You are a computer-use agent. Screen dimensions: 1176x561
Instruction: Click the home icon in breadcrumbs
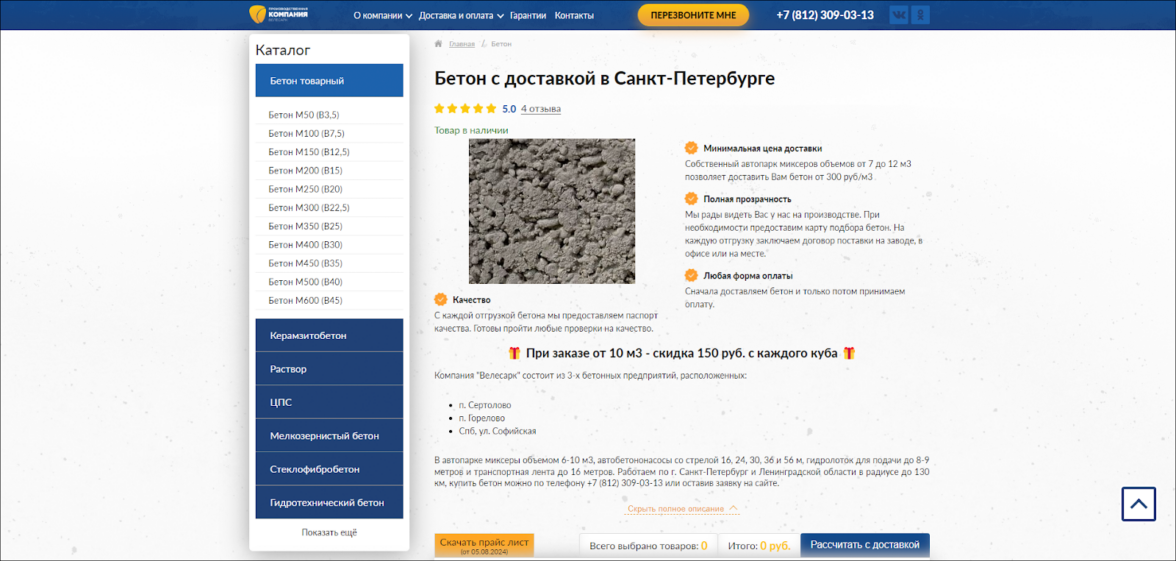pyautogui.click(x=438, y=44)
